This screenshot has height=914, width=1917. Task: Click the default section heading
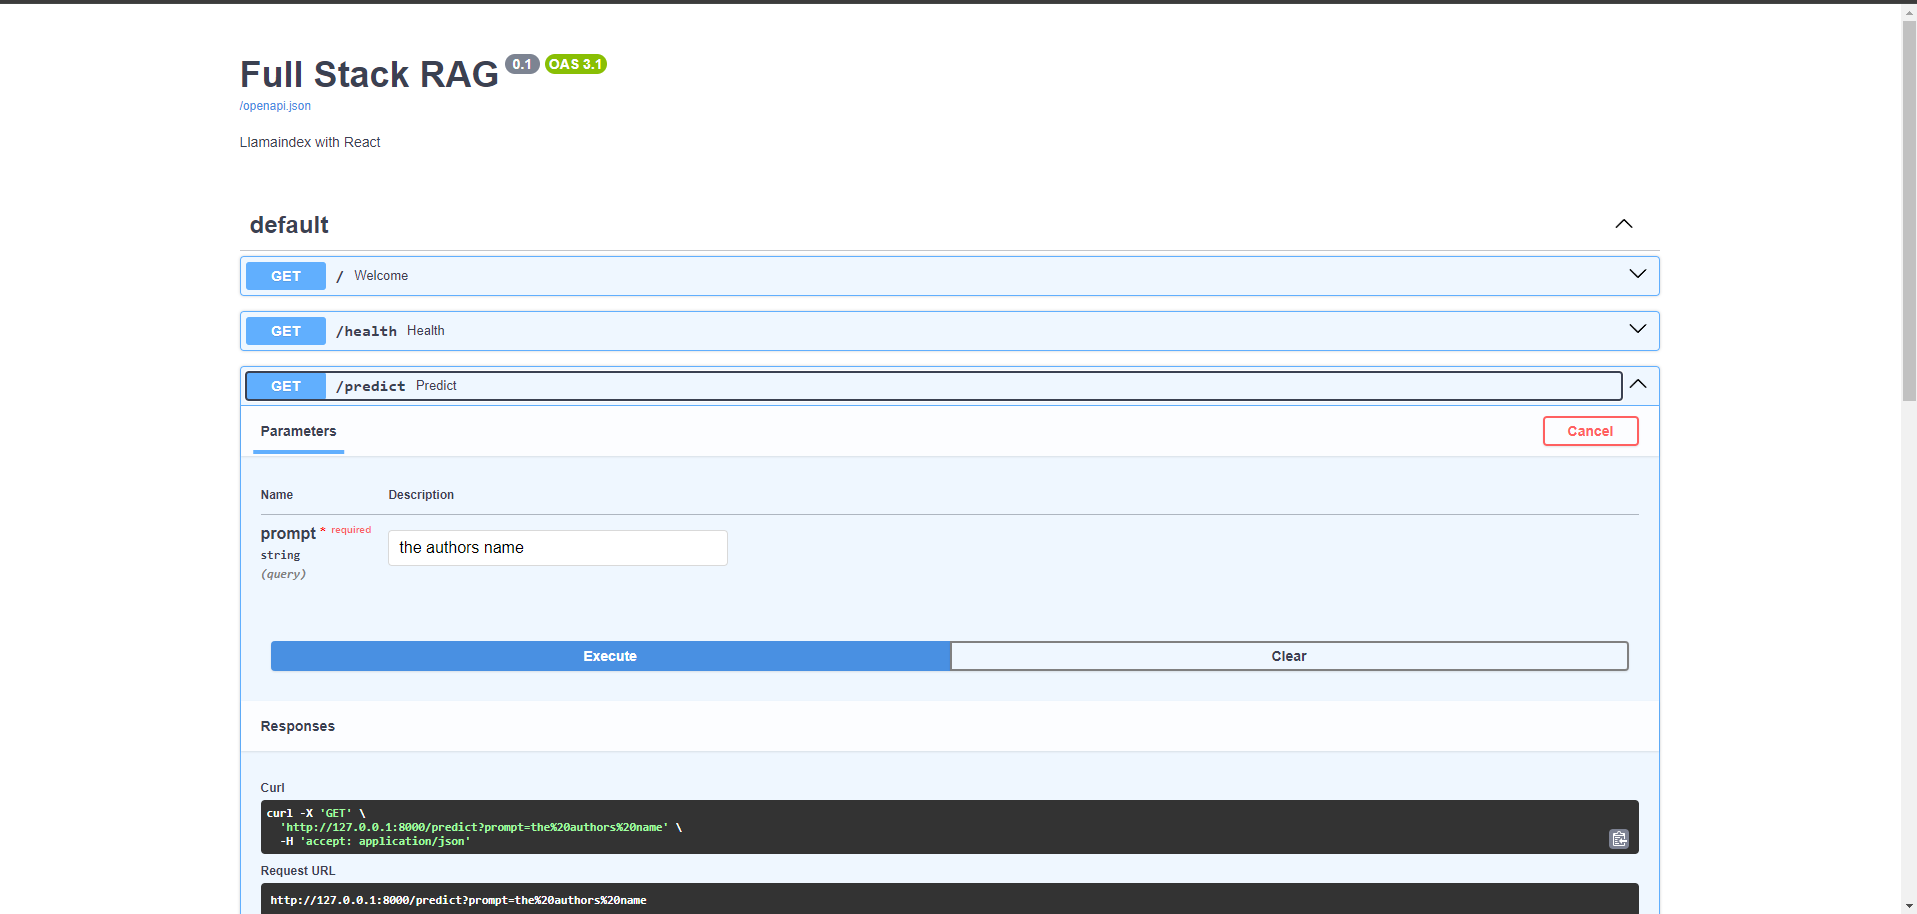tap(289, 225)
